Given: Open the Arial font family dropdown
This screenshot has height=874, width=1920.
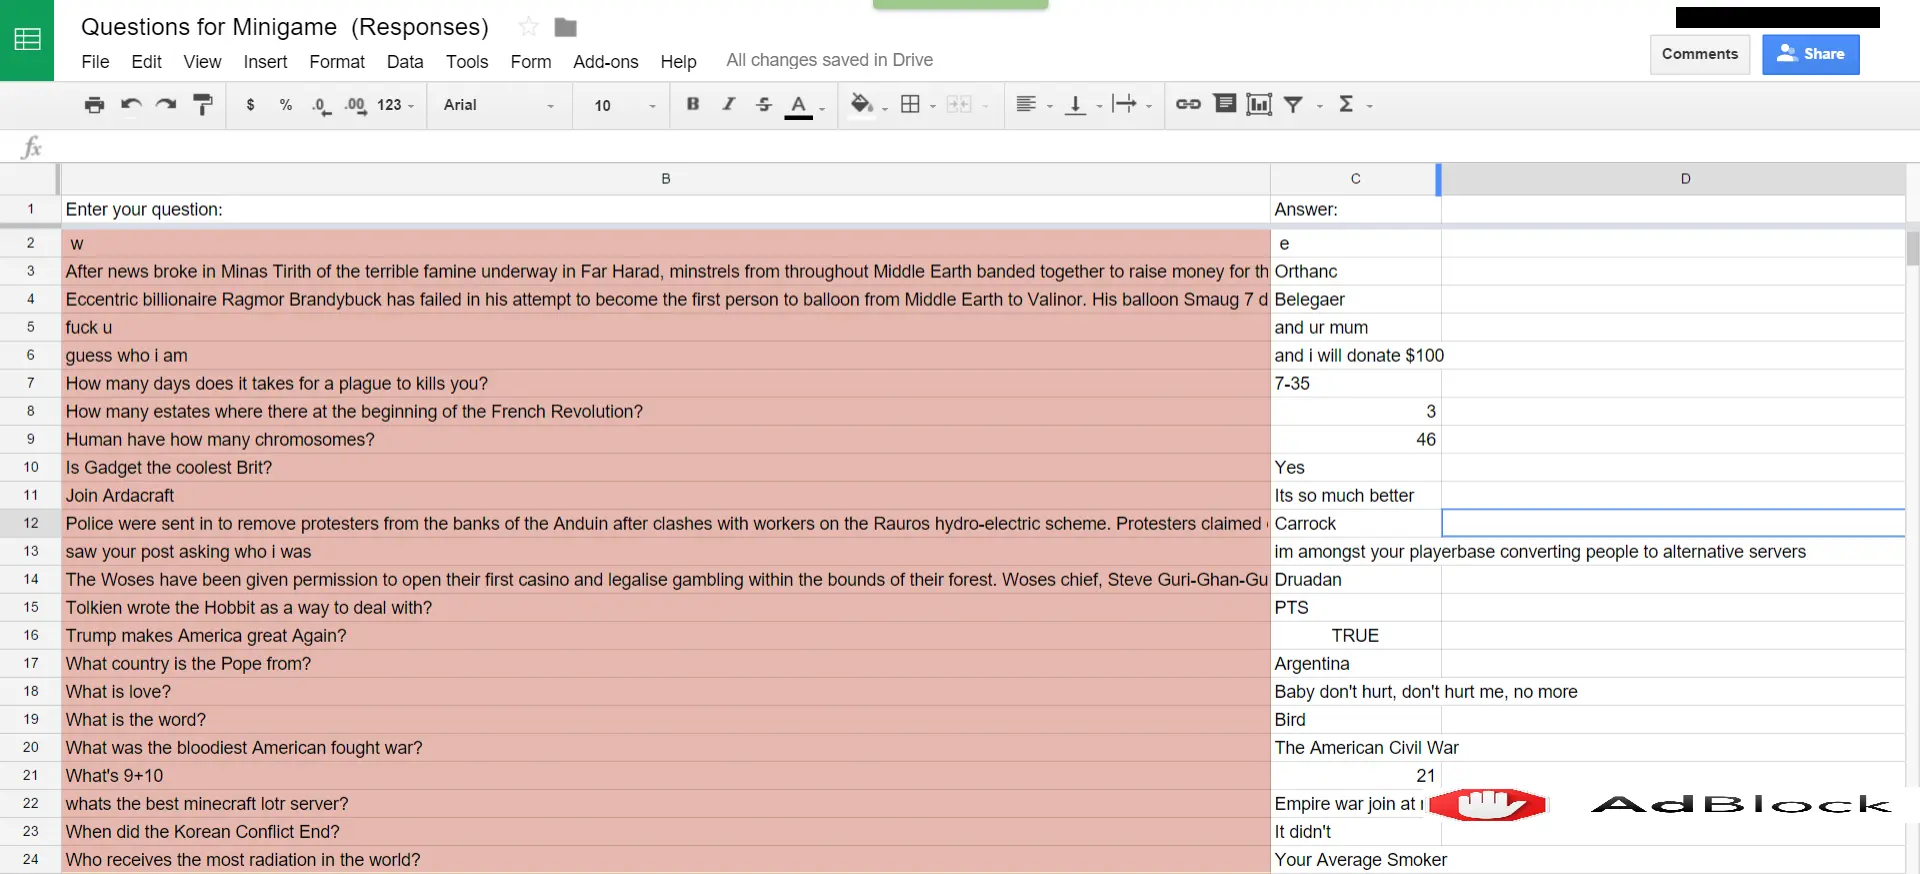Looking at the screenshot, I should point(498,105).
